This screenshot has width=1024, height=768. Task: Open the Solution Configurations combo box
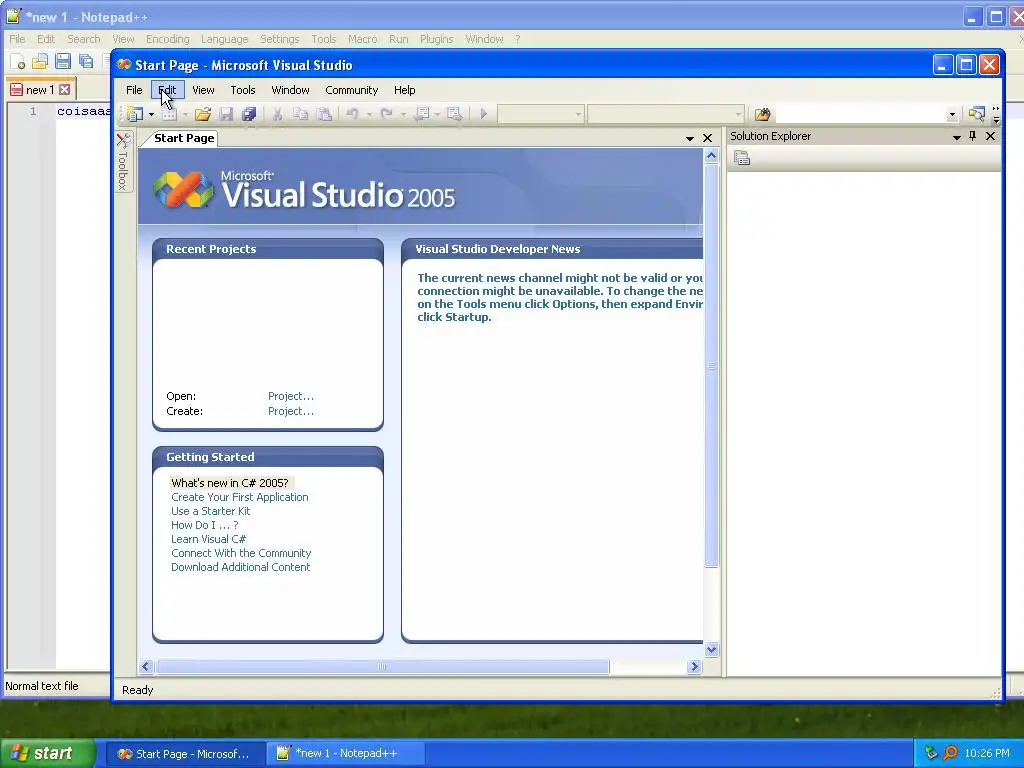541,114
